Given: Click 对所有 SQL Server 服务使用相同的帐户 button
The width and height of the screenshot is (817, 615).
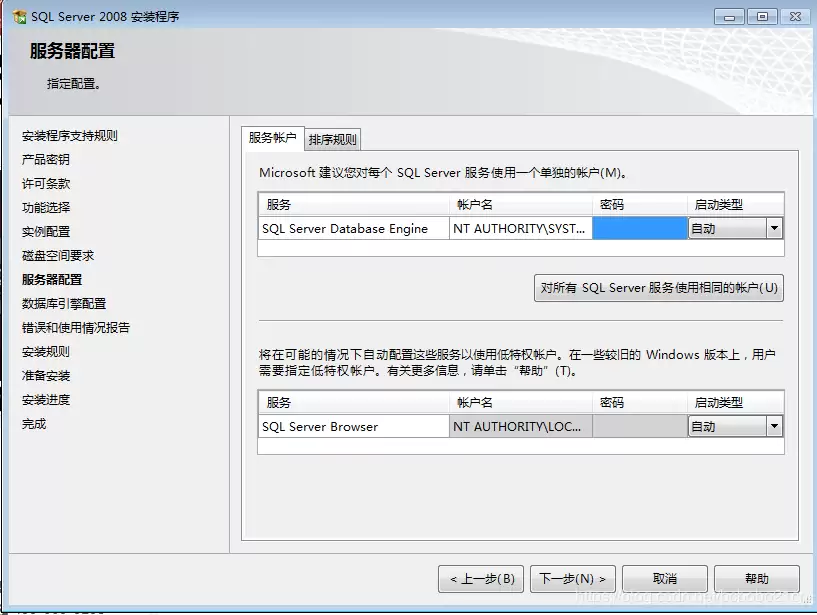Looking at the screenshot, I should (659, 288).
